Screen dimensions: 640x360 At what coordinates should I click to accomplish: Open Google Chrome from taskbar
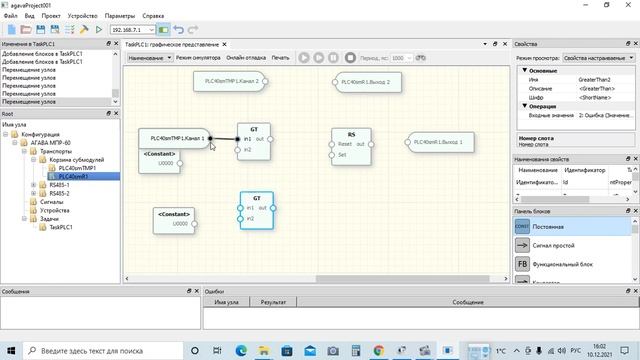(x=379, y=351)
